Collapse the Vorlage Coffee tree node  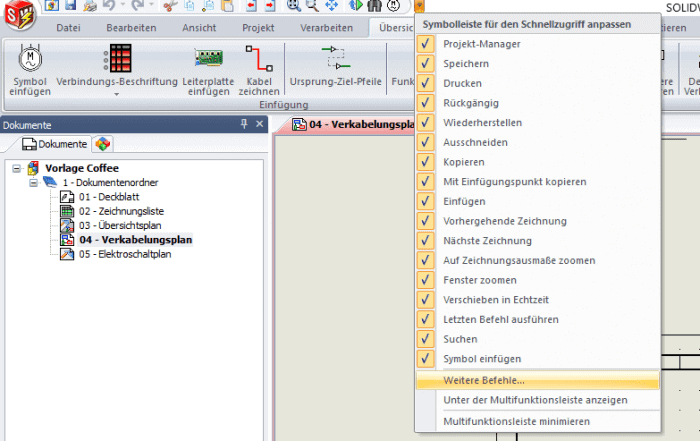click(17, 168)
